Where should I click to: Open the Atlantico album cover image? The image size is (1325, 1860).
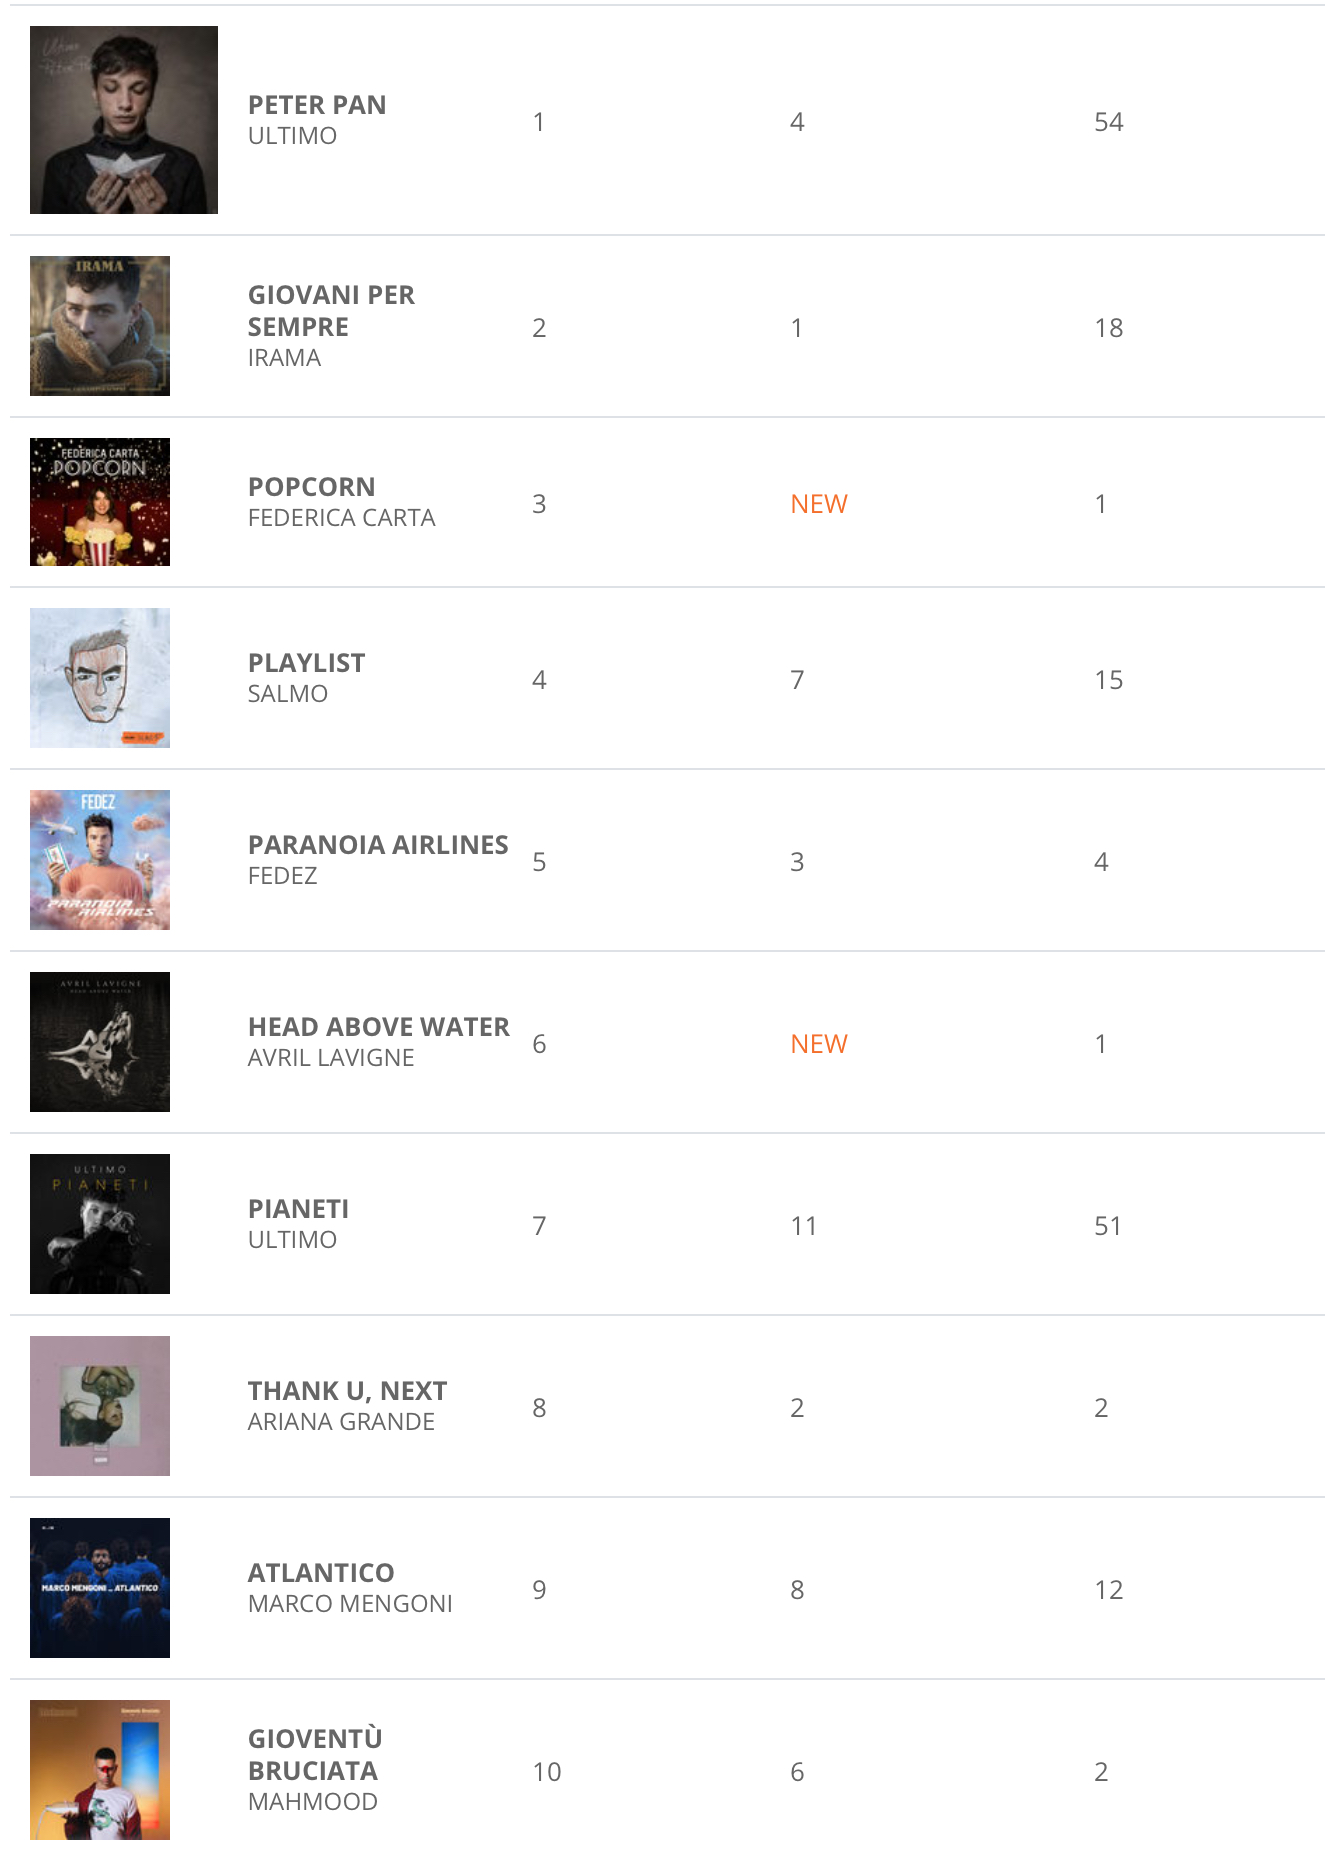coord(100,1588)
